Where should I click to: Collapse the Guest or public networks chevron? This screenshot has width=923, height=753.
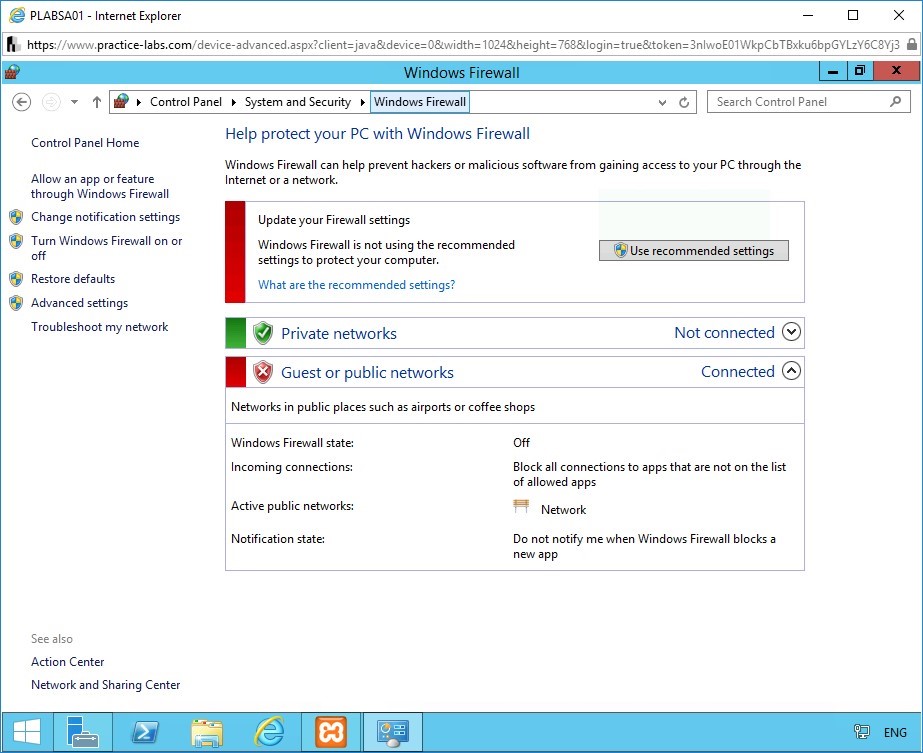coord(791,371)
